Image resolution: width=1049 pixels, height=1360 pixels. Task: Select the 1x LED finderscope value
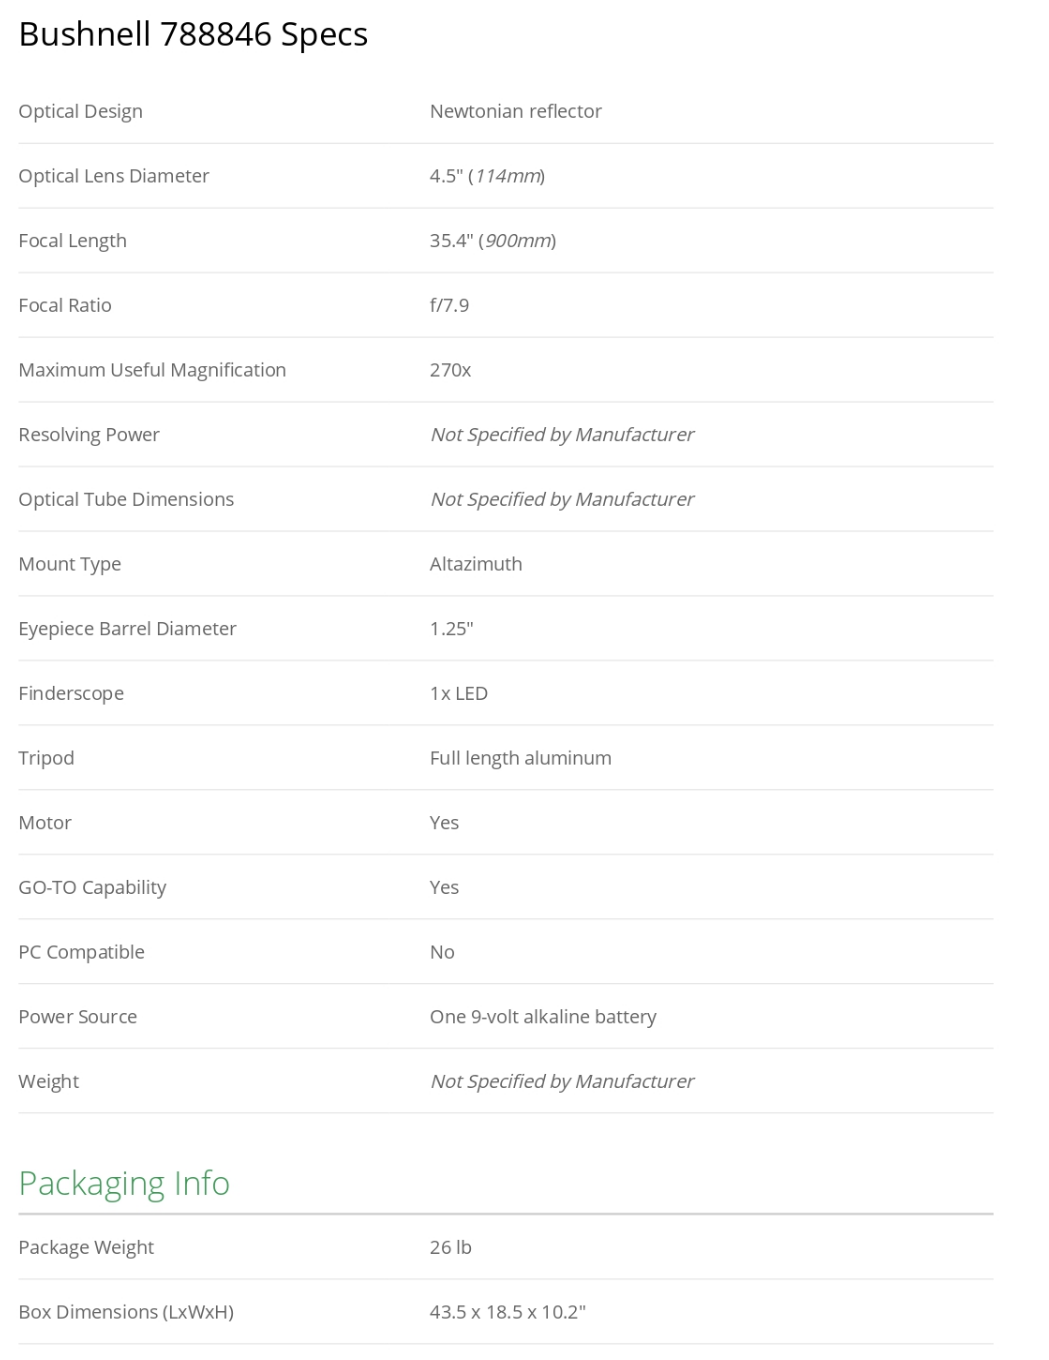point(458,693)
